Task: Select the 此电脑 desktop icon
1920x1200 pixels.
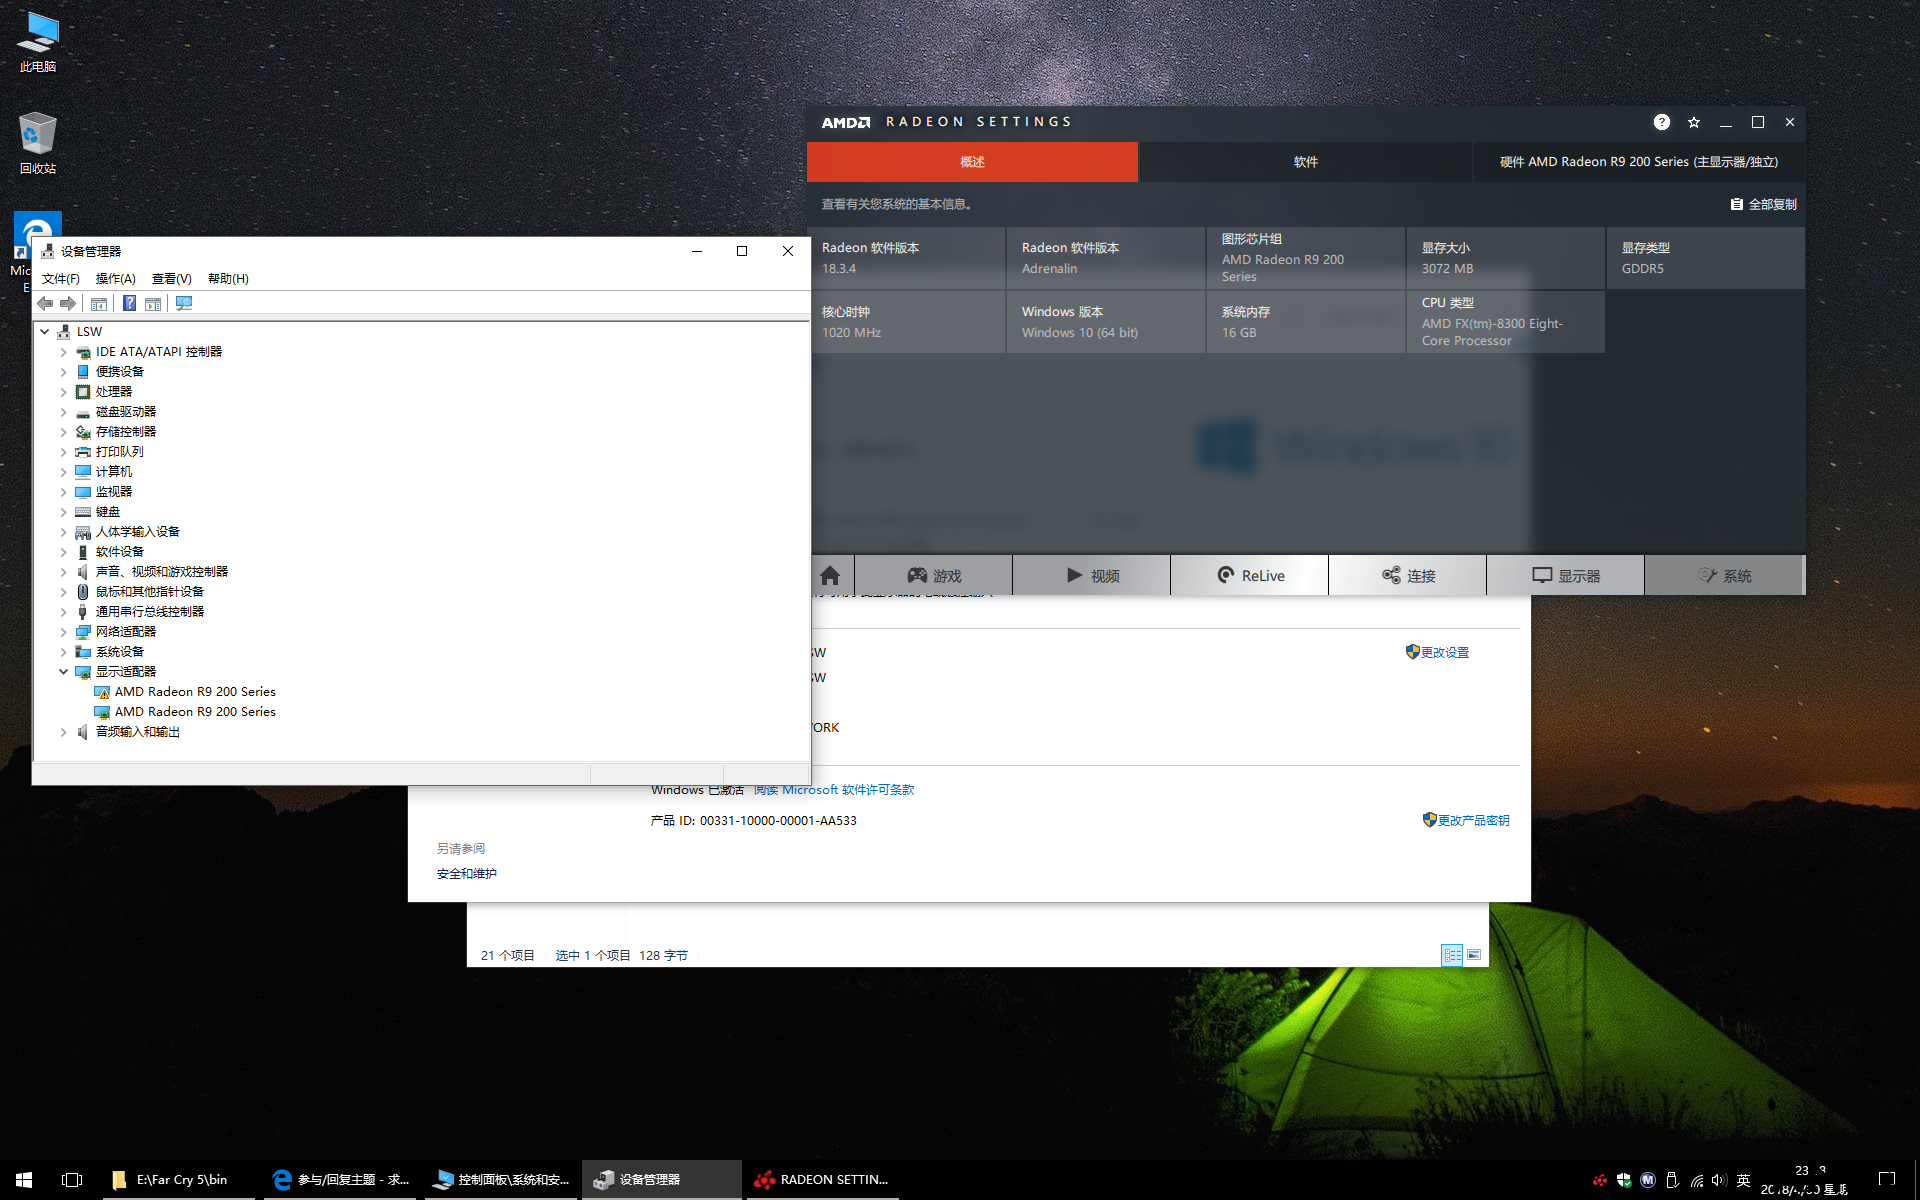Action: pyautogui.click(x=38, y=42)
